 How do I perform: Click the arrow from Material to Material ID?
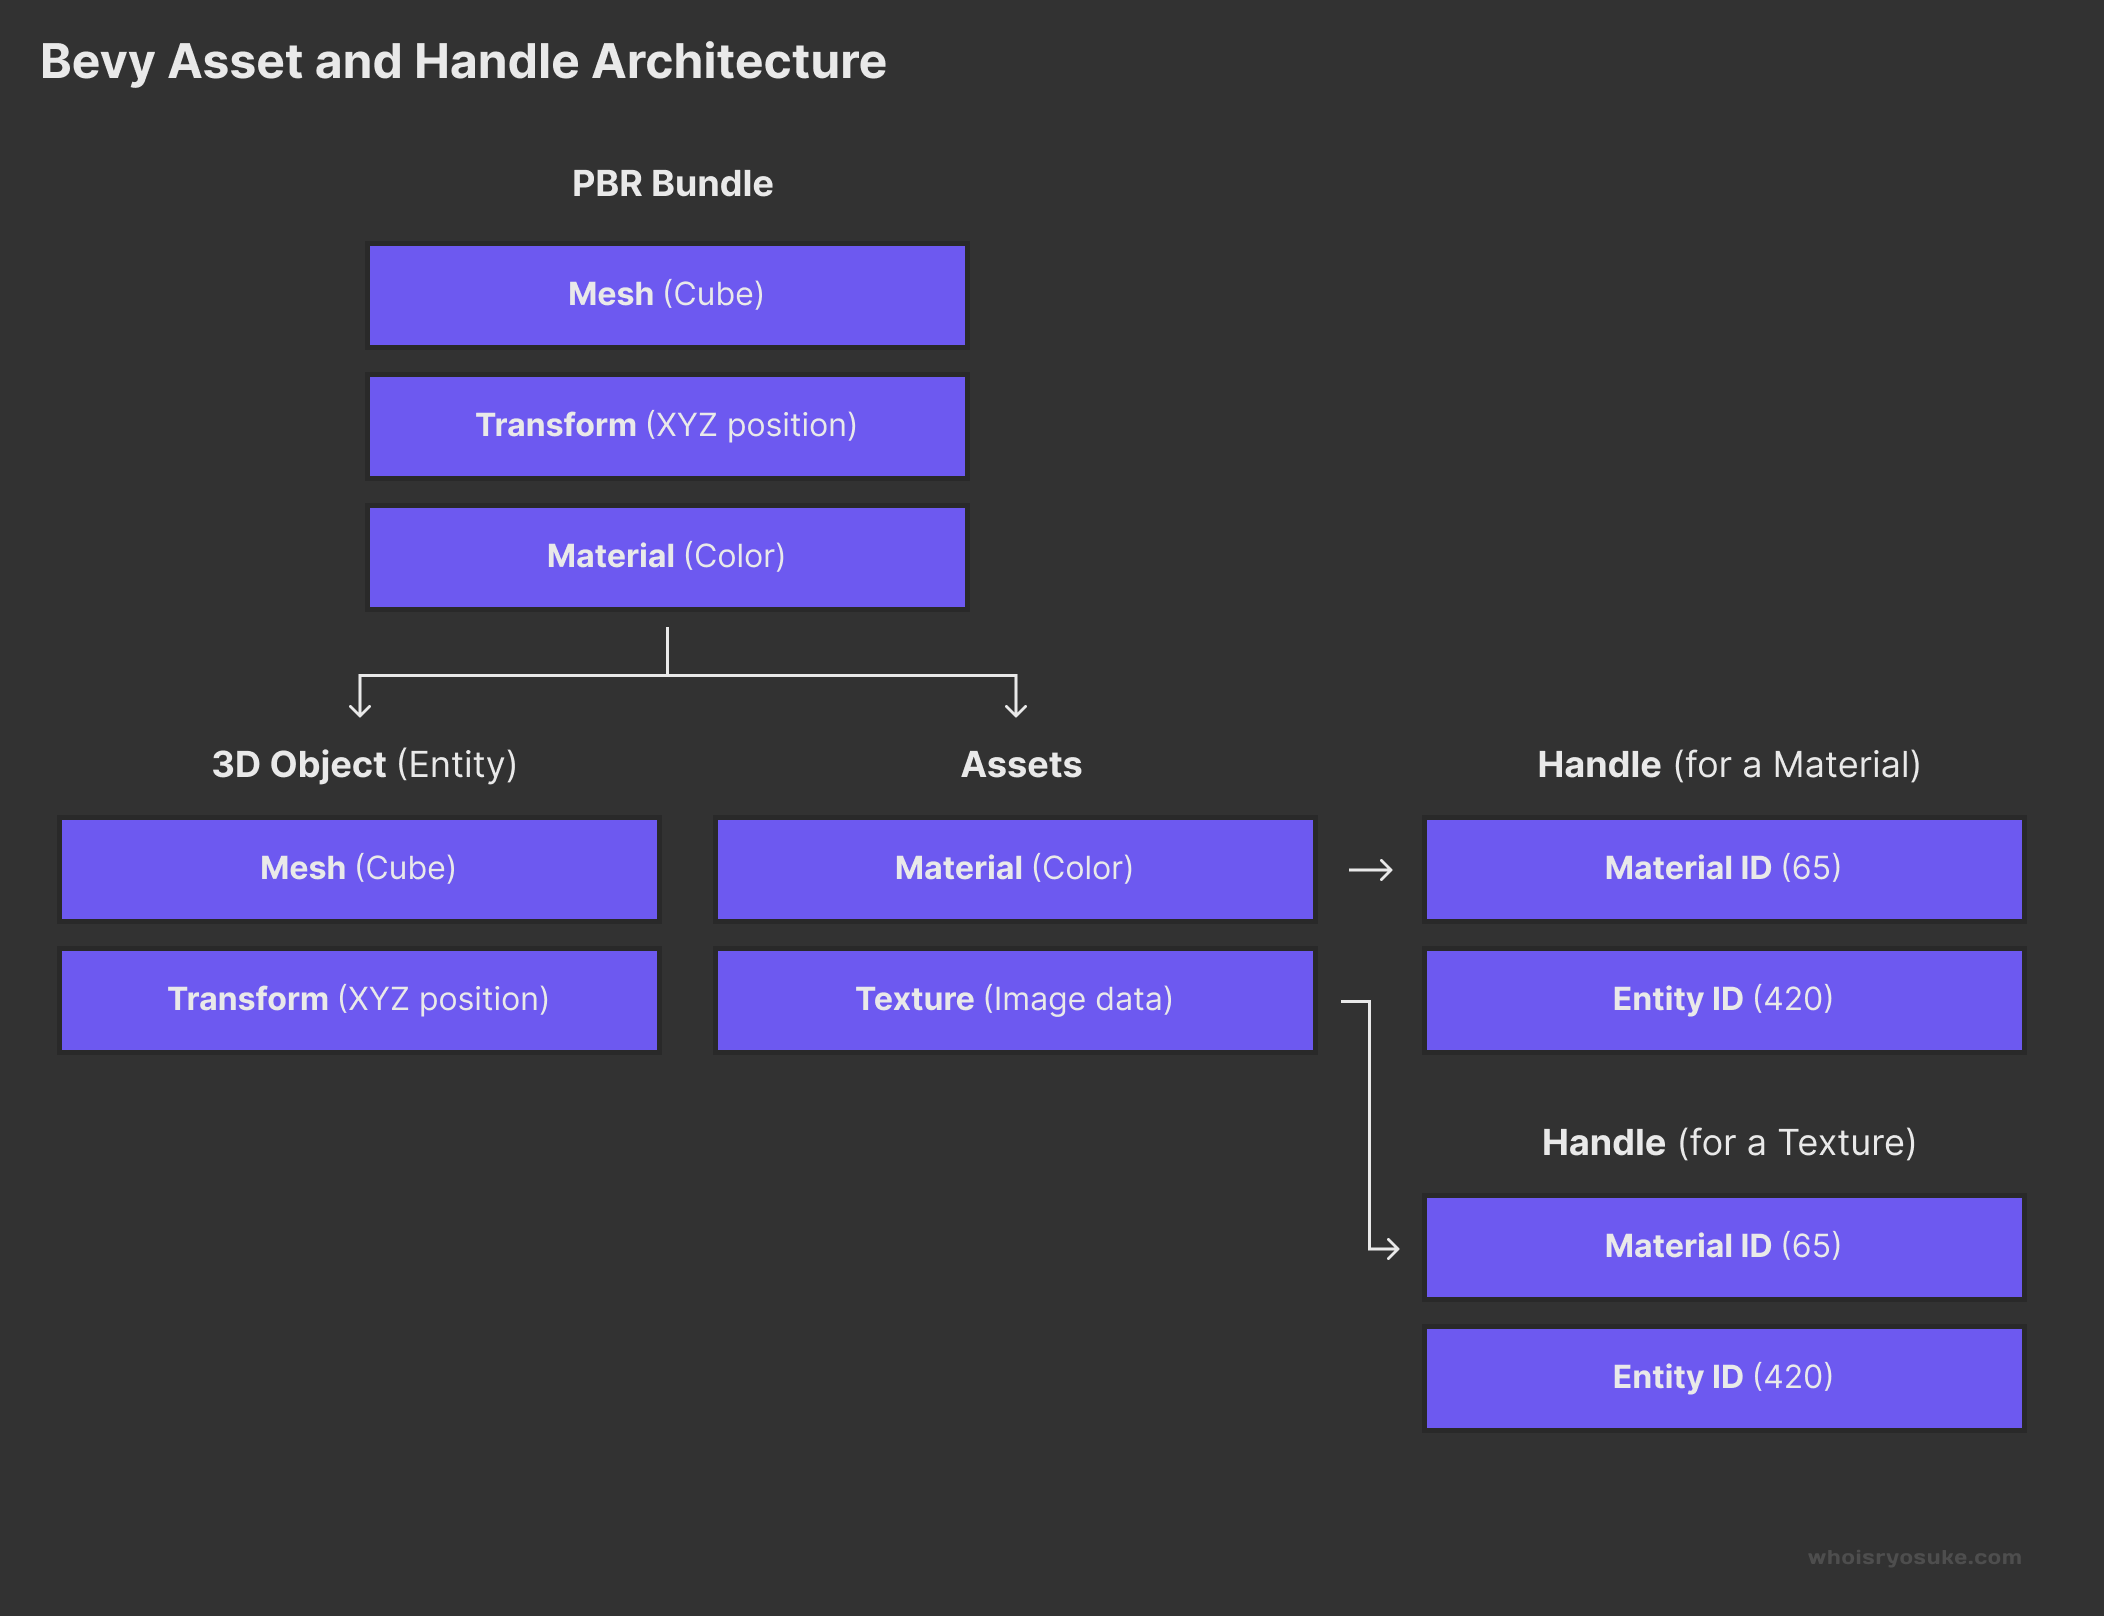1370,867
